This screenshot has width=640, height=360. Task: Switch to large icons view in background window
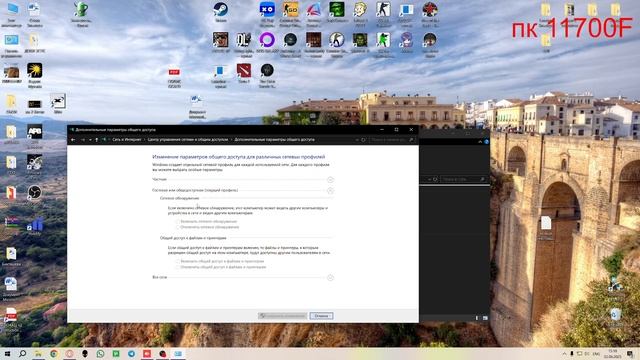pos(485,318)
